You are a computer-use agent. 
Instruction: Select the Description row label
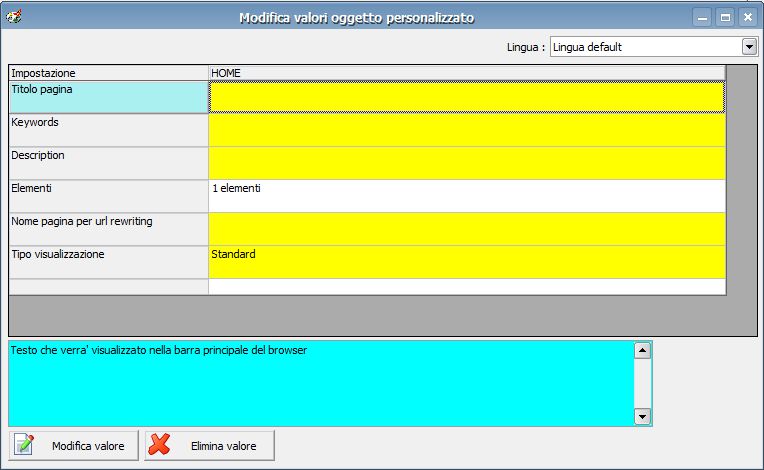[109, 164]
